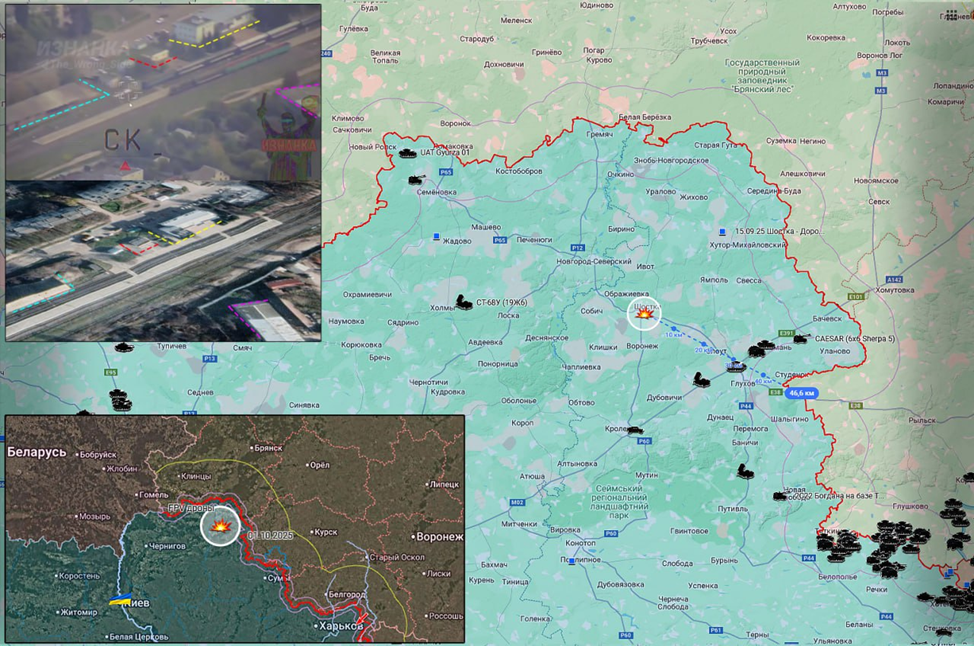Open the satellite photo thumbnail below the drone footage
The width and height of the screenshot is (974, 646).
(x=163, y=260)
